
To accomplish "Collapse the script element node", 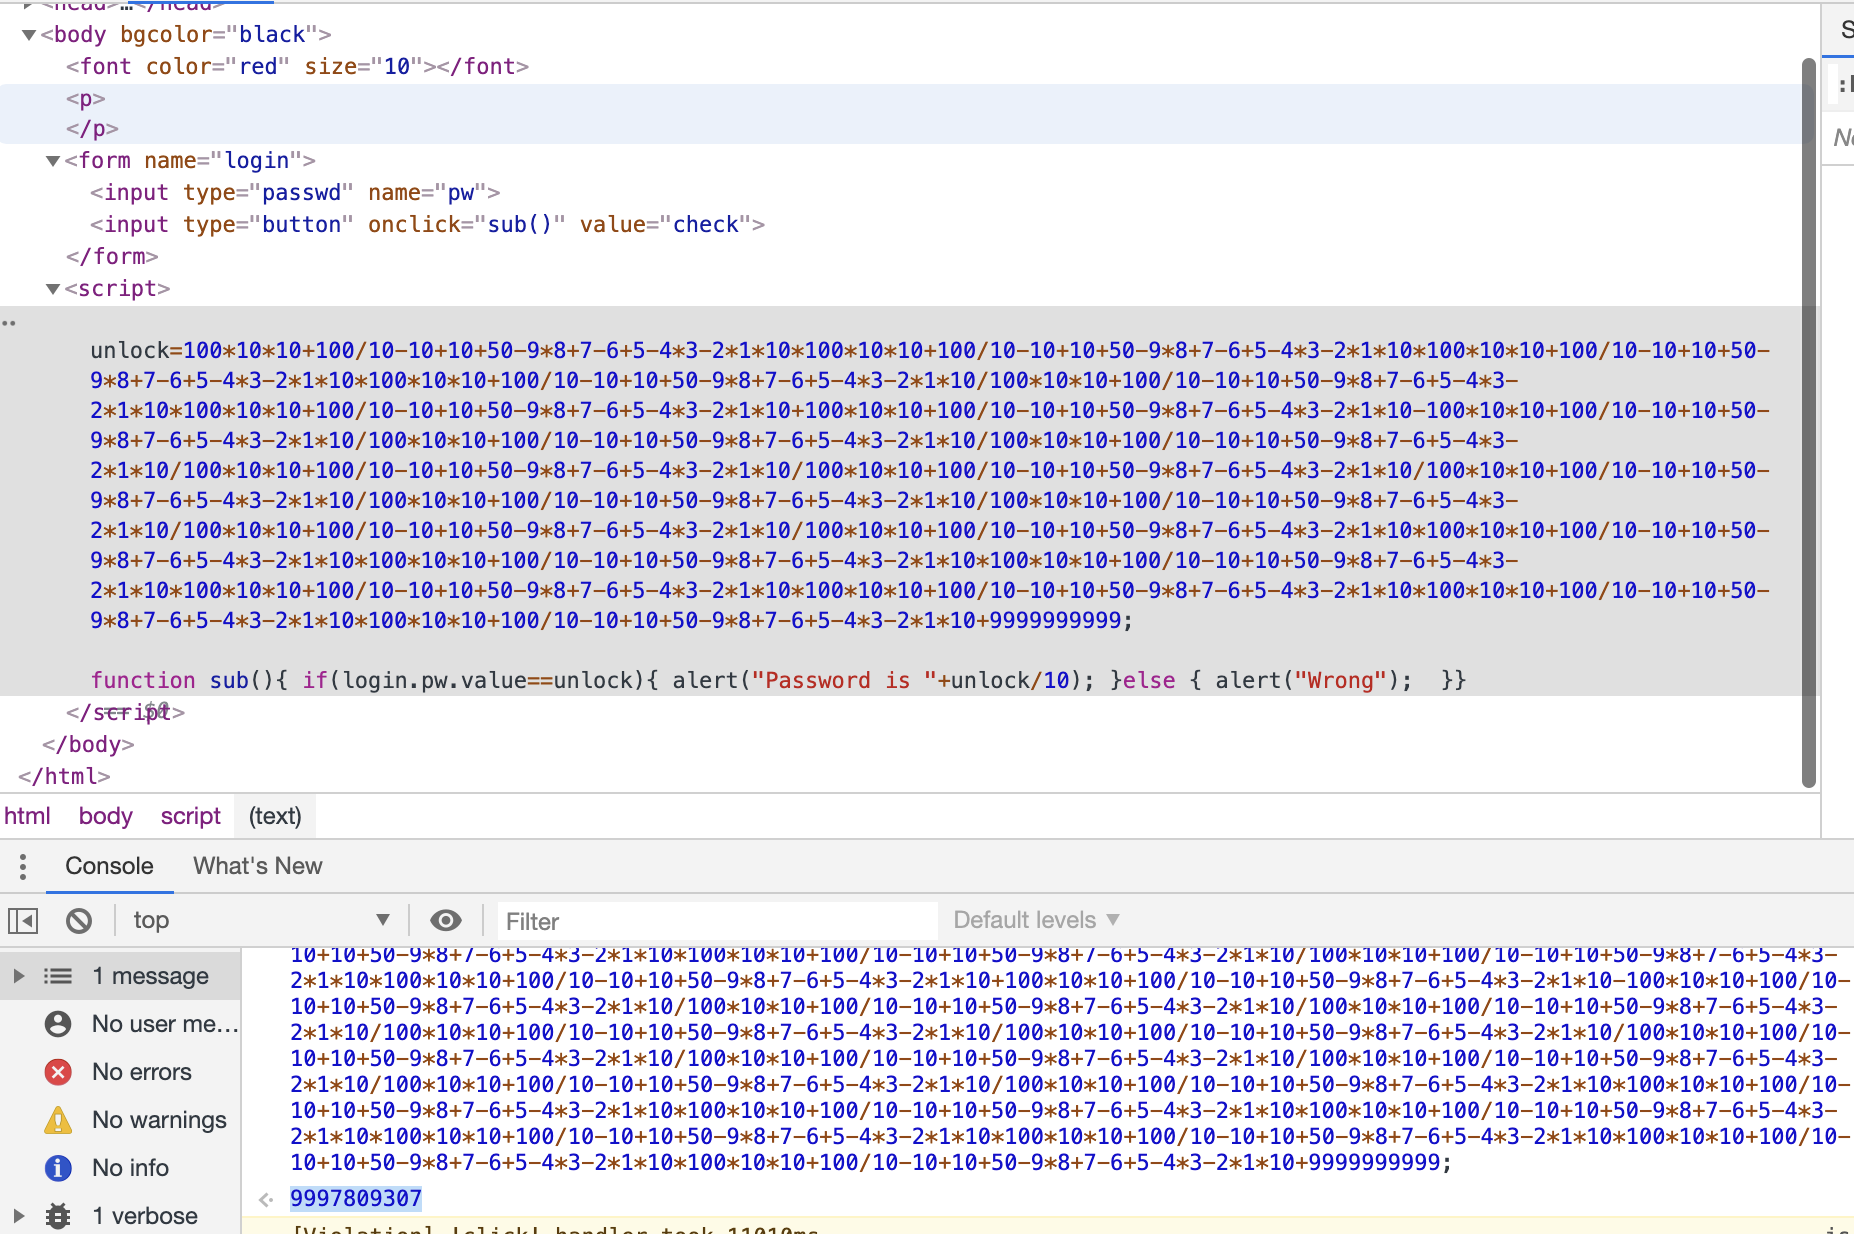I will [x=53, y=289].
